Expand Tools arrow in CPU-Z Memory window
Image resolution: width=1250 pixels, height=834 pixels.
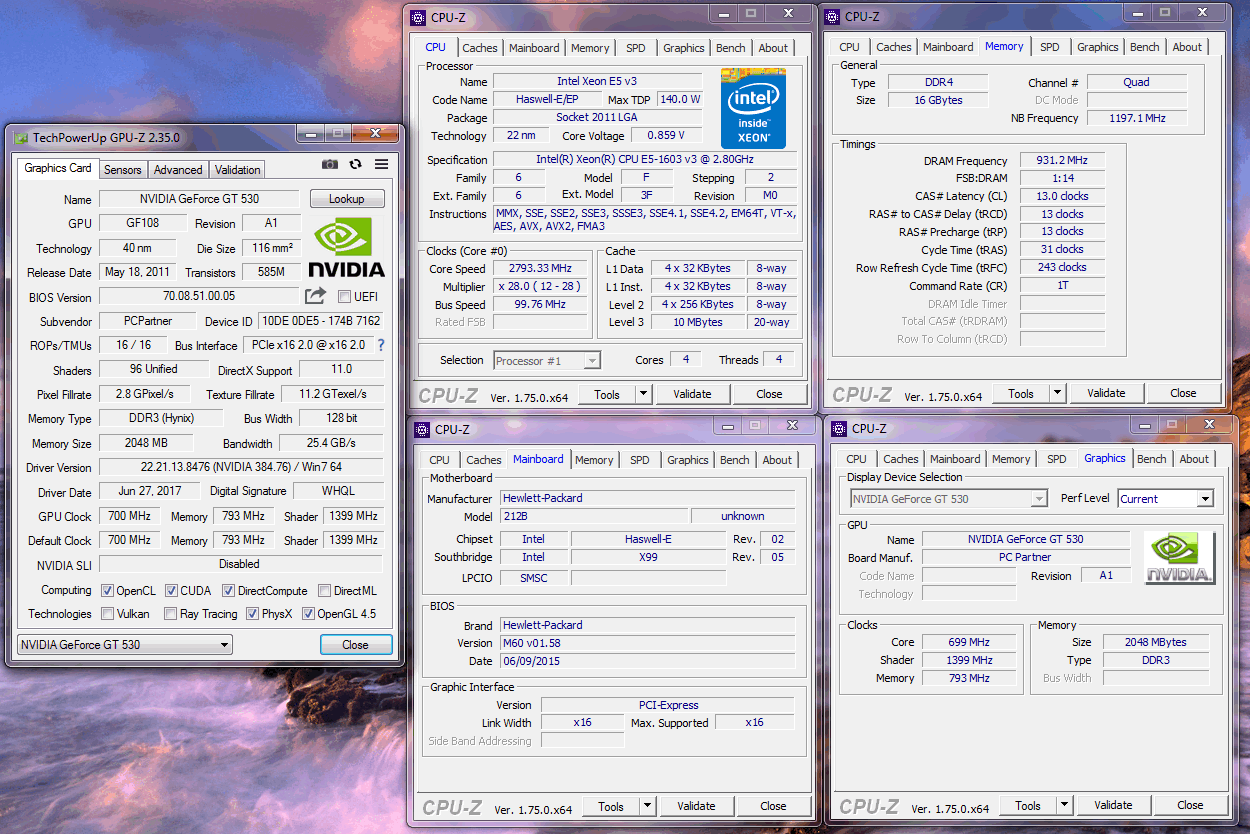1057,393
